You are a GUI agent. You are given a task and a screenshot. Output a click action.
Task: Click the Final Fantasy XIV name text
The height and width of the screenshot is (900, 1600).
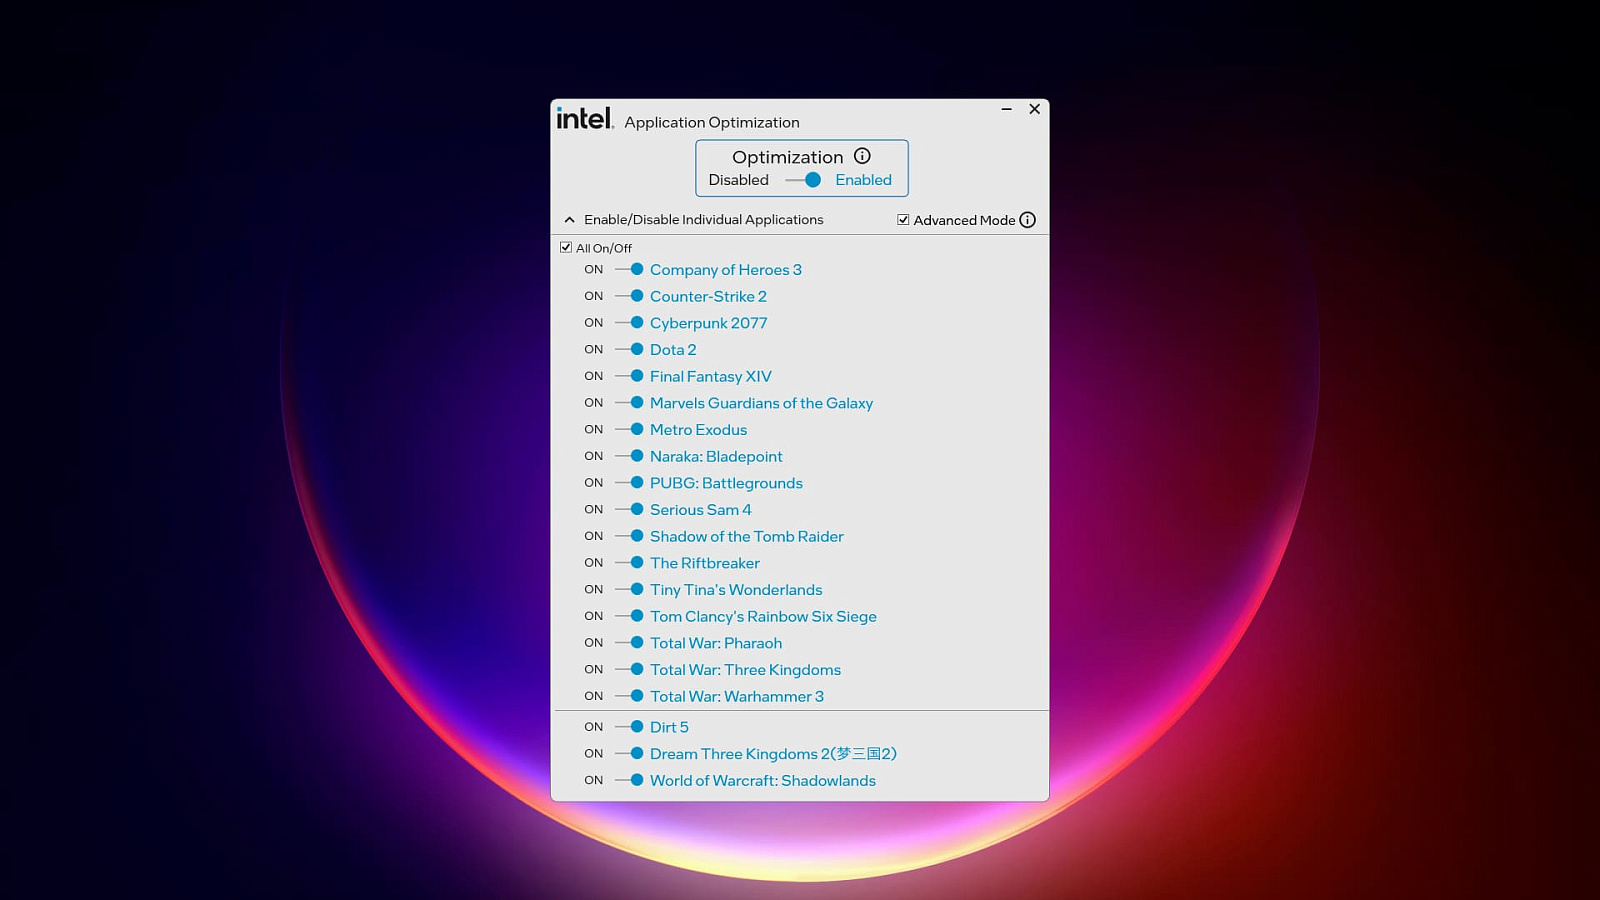(x=711, y=377)
